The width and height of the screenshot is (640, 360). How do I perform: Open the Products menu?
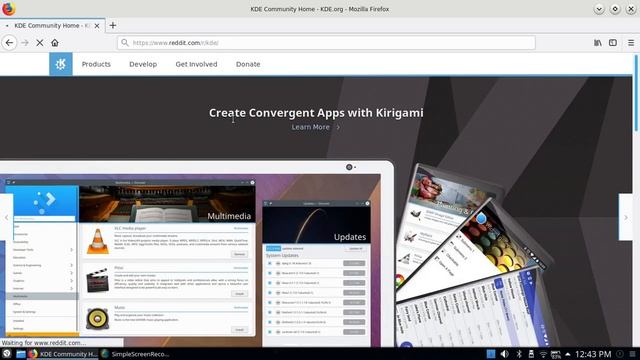coord(96,64)
